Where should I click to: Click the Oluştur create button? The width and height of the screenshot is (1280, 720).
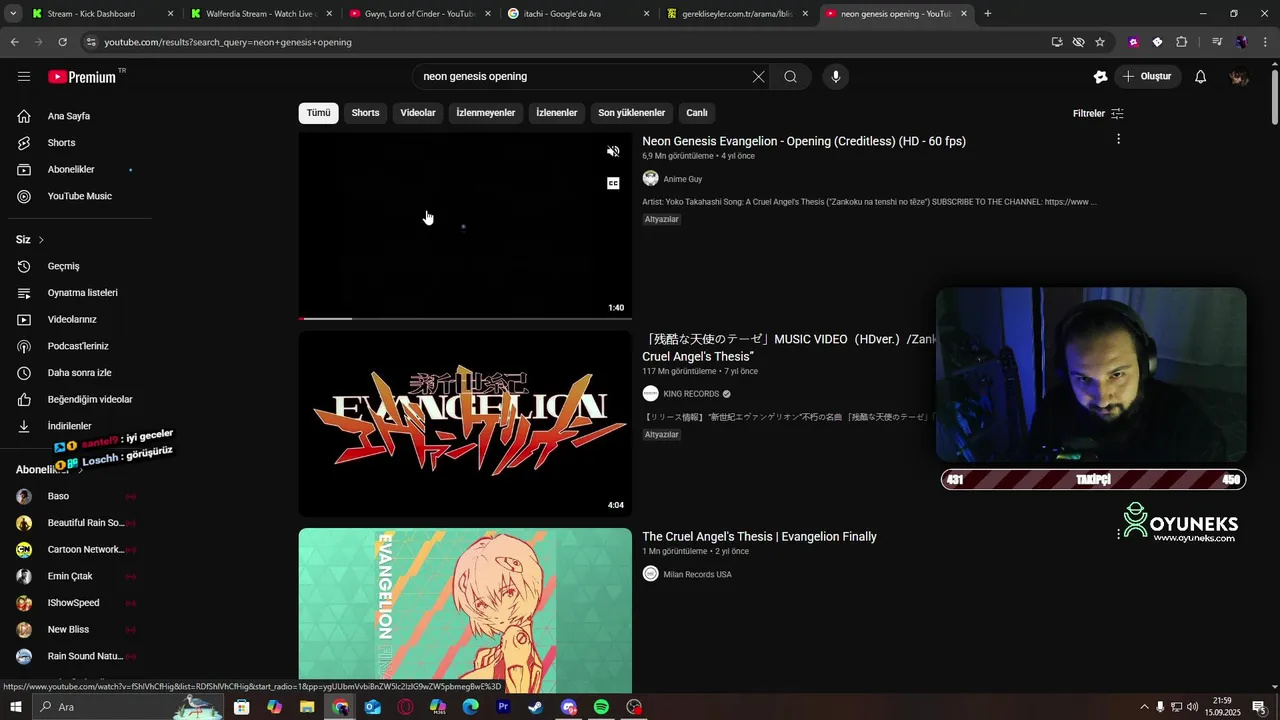click(1147, 76)
